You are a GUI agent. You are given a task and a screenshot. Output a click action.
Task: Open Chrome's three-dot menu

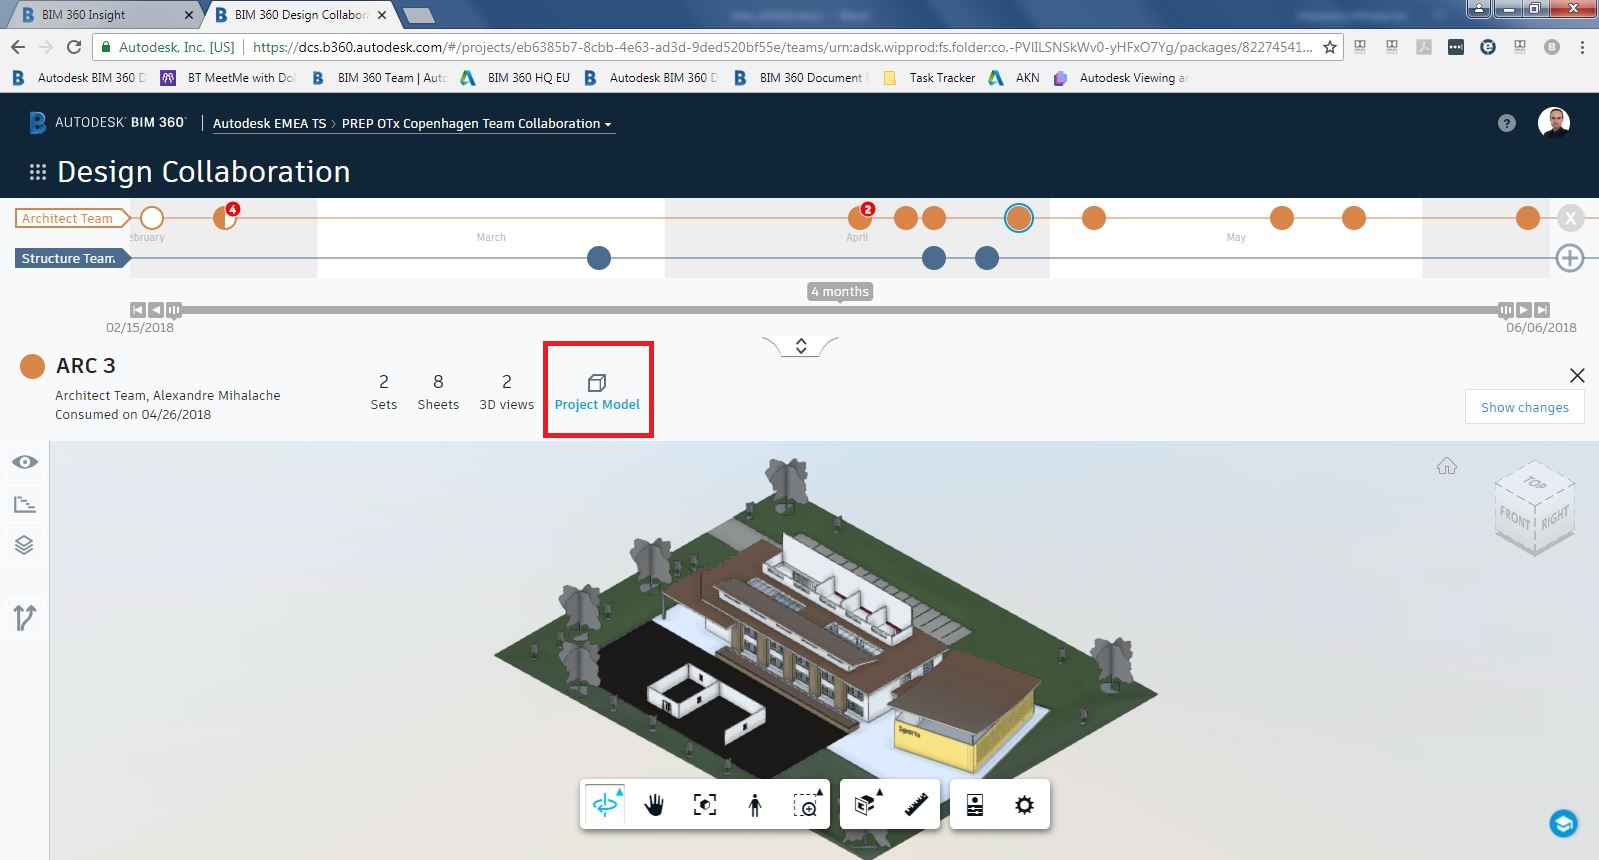(x=1582, y=47)
